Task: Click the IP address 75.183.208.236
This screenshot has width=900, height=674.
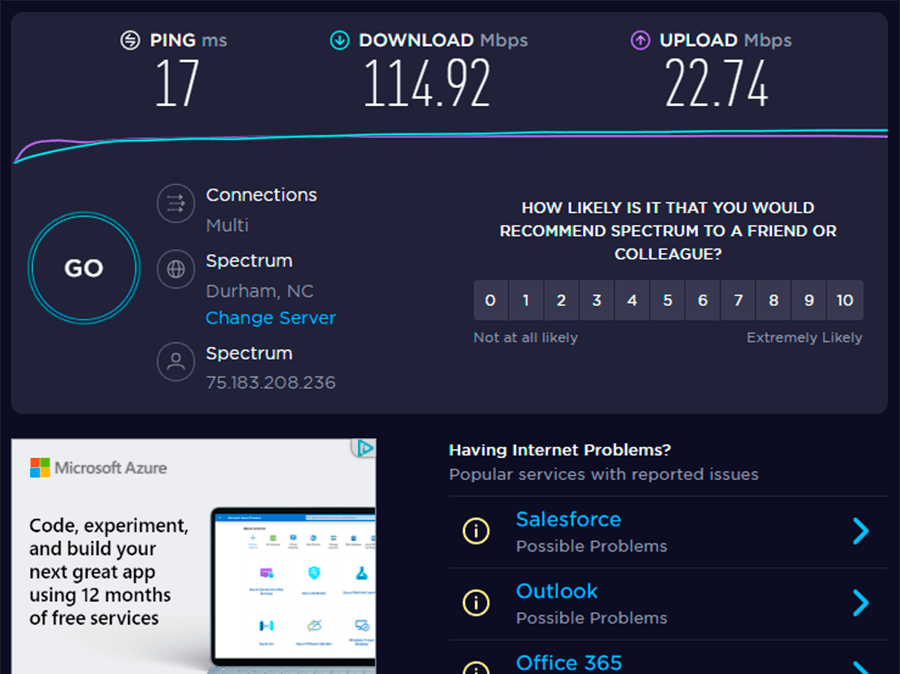Action: pyautogui.click(x=270, y=382)
